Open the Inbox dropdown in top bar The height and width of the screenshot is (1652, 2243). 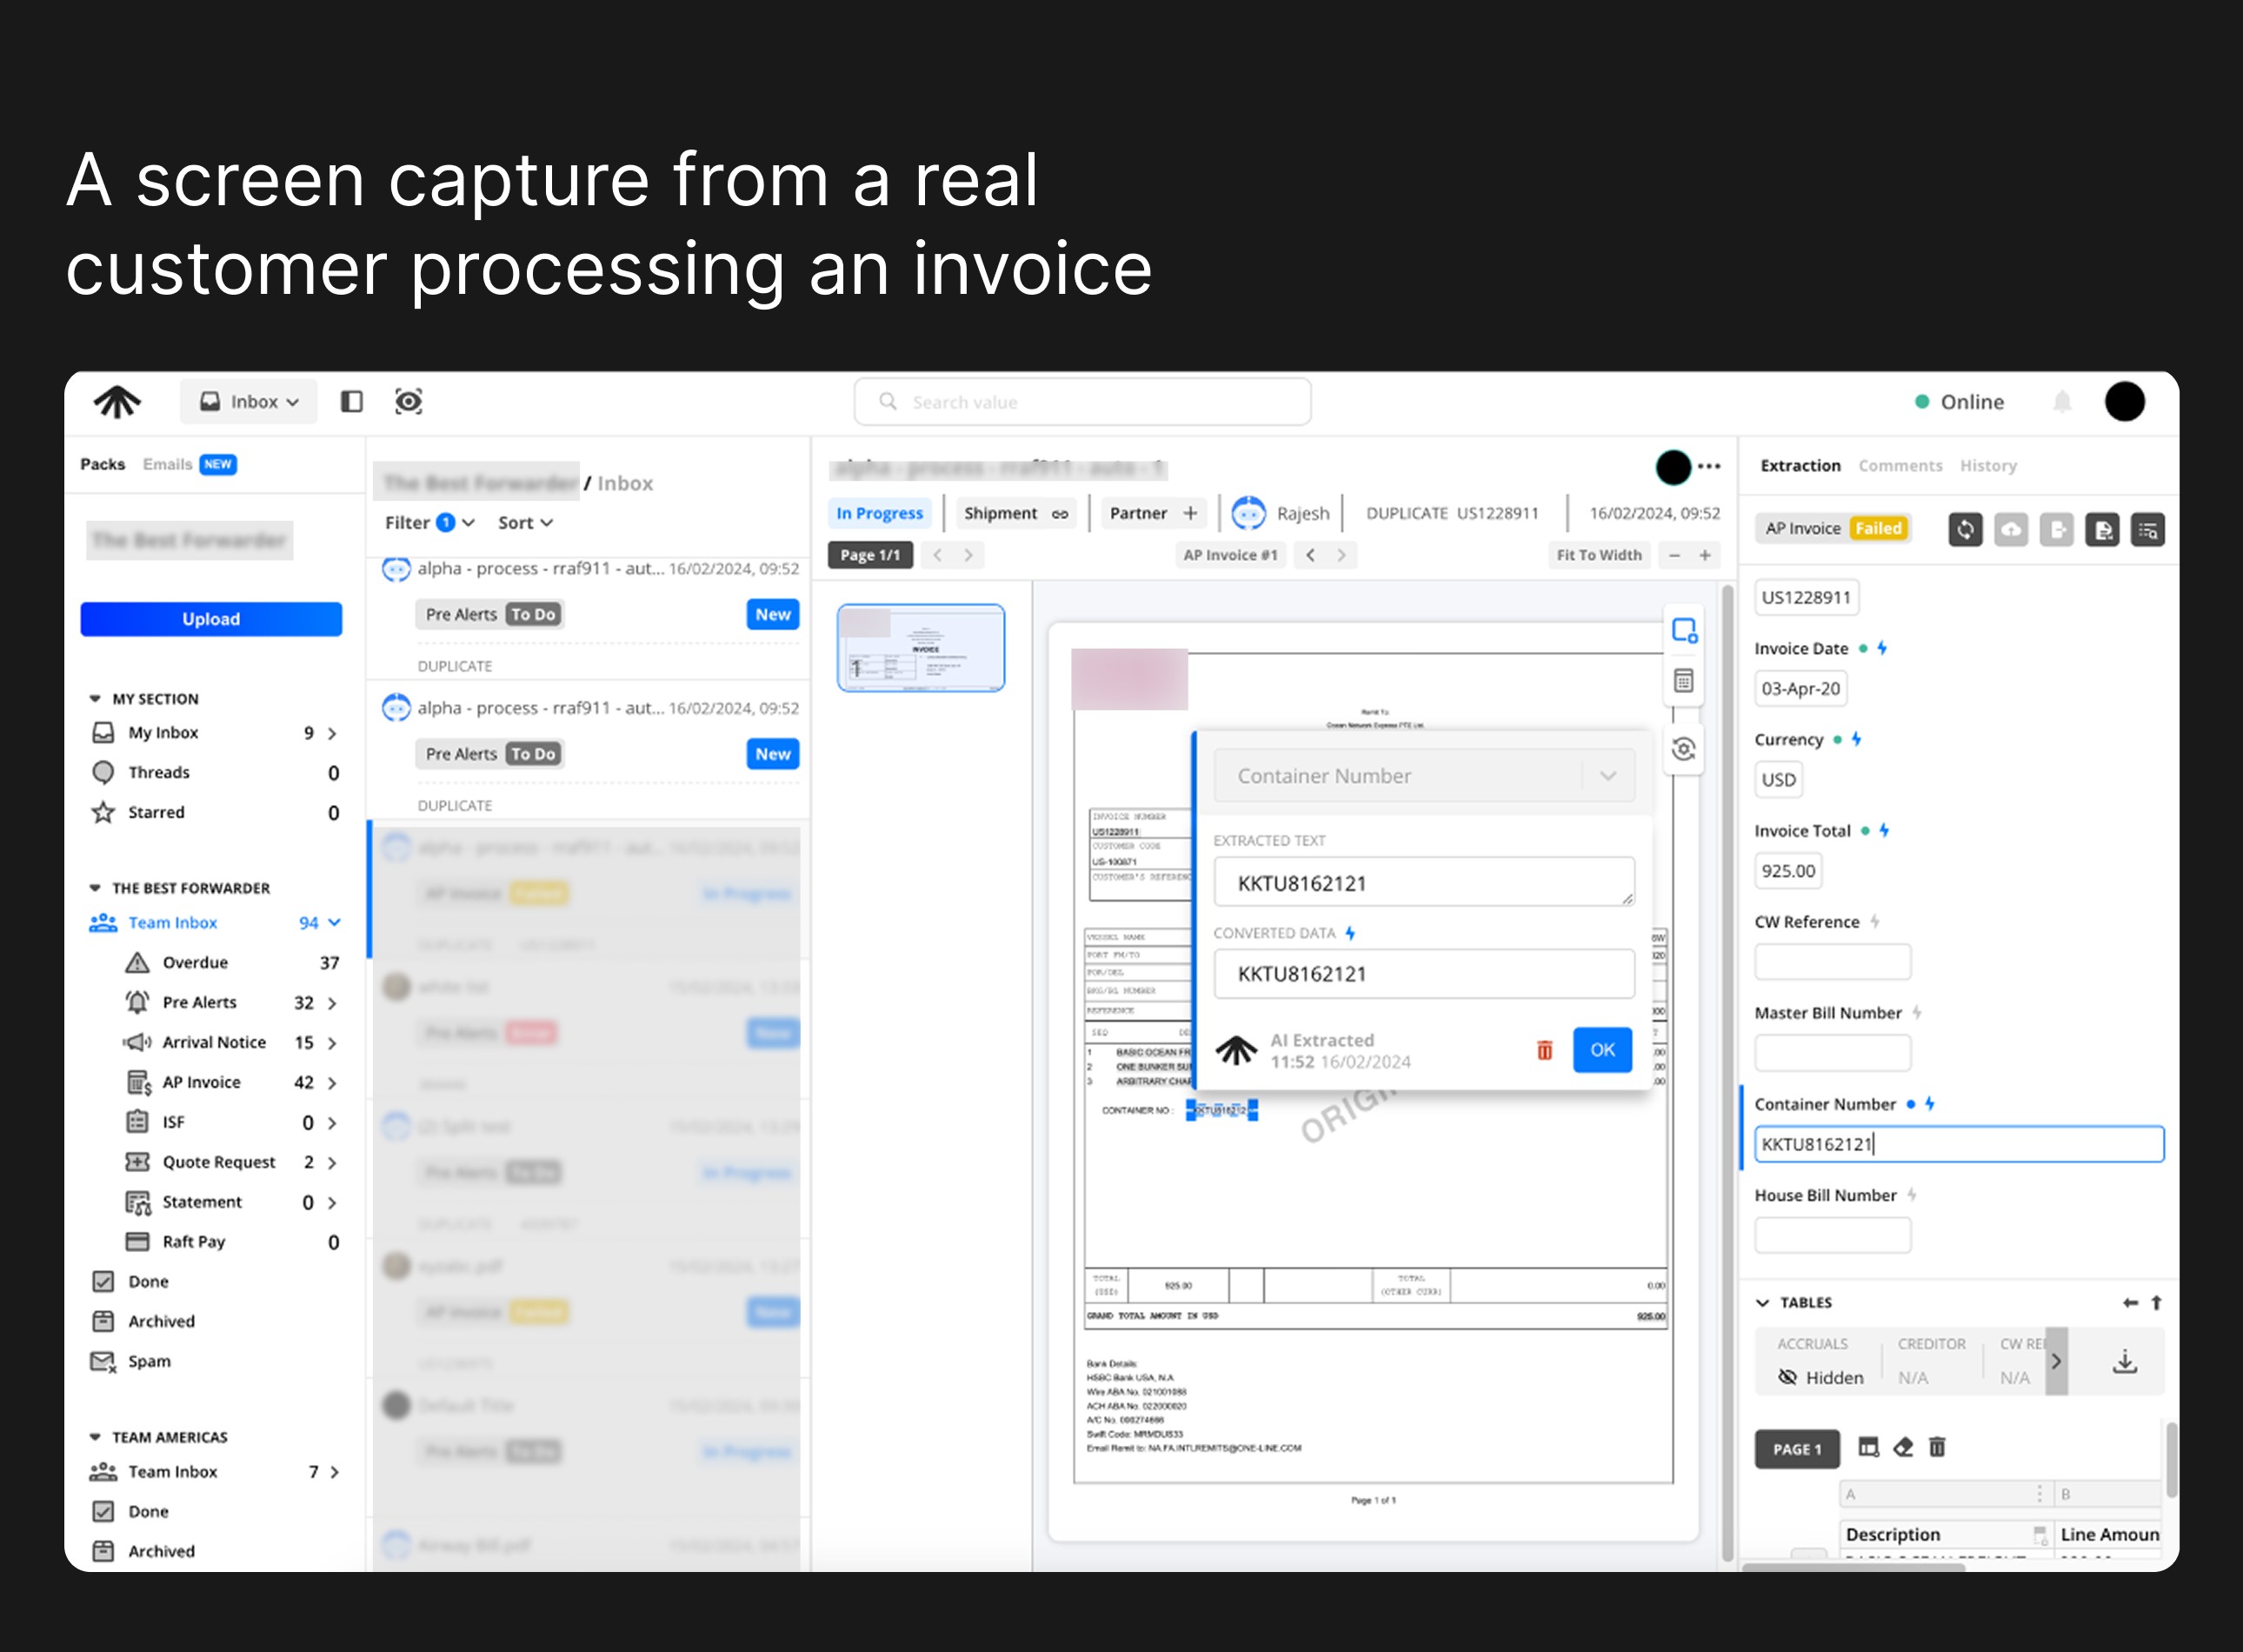pos(249,401)
